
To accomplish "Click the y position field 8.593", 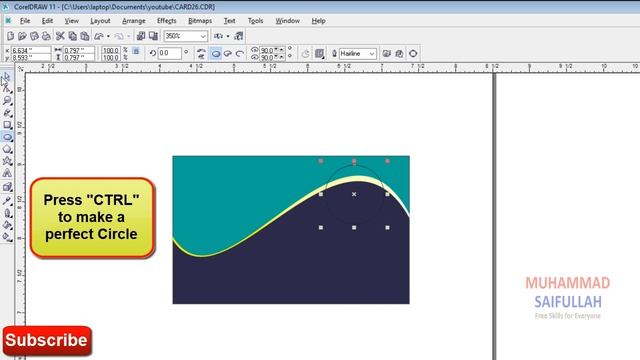I will (31, 58).
